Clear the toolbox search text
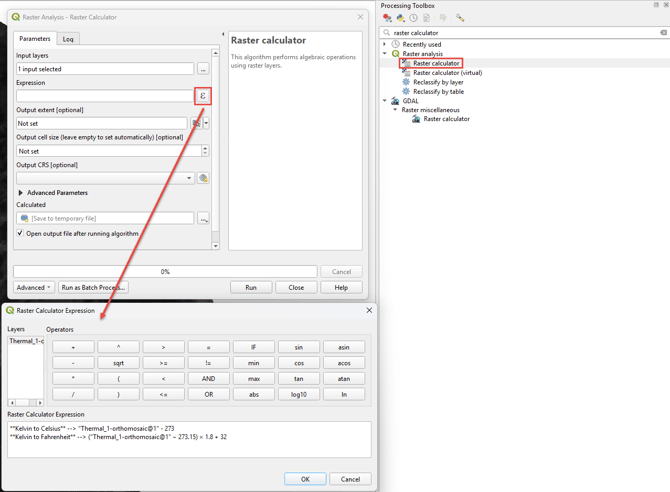 pyautogui.click(x=663, y=32)
